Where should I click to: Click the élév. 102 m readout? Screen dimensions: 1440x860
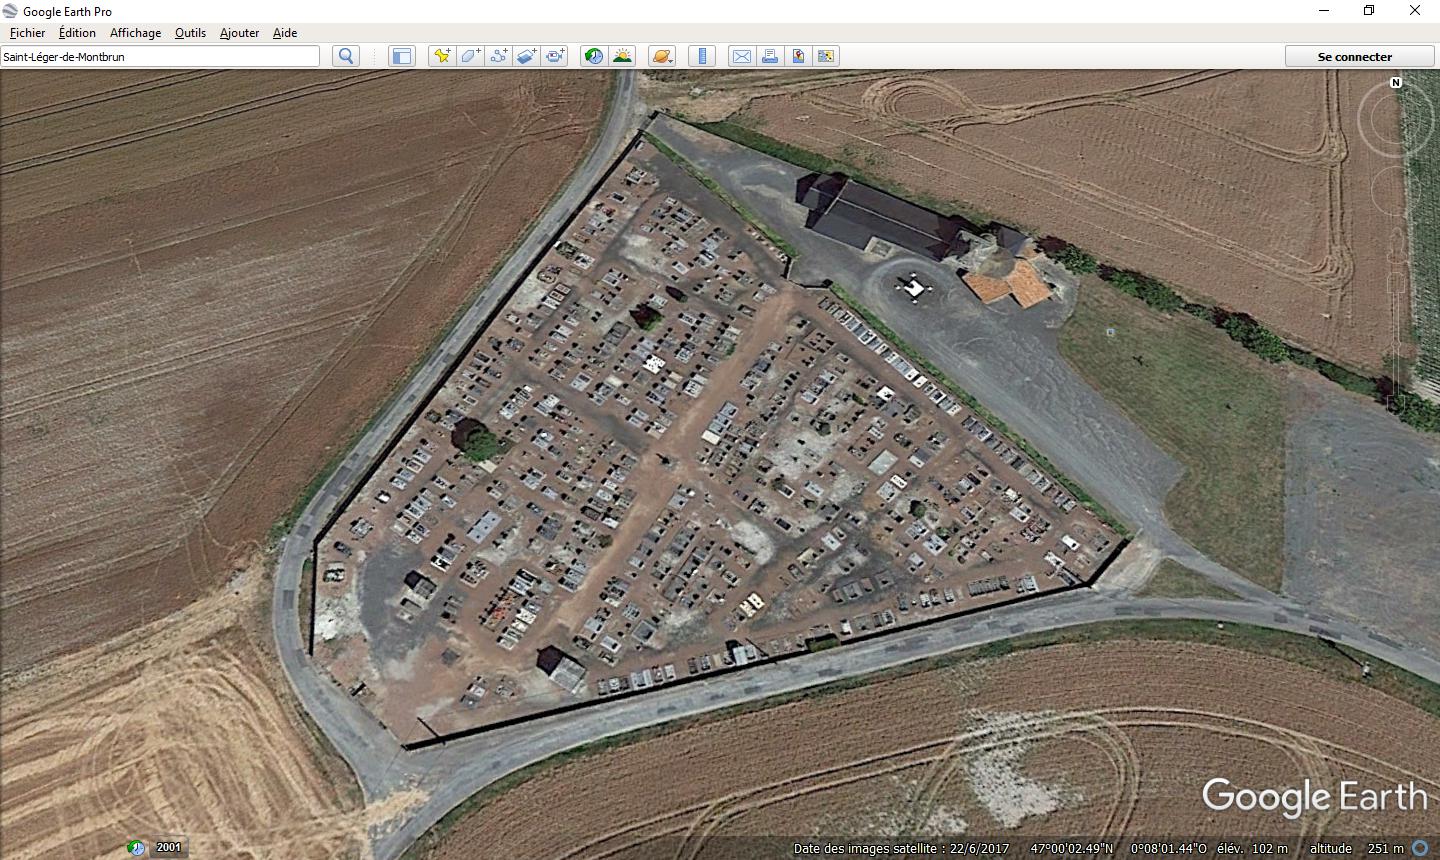(x=1252, y=848)
